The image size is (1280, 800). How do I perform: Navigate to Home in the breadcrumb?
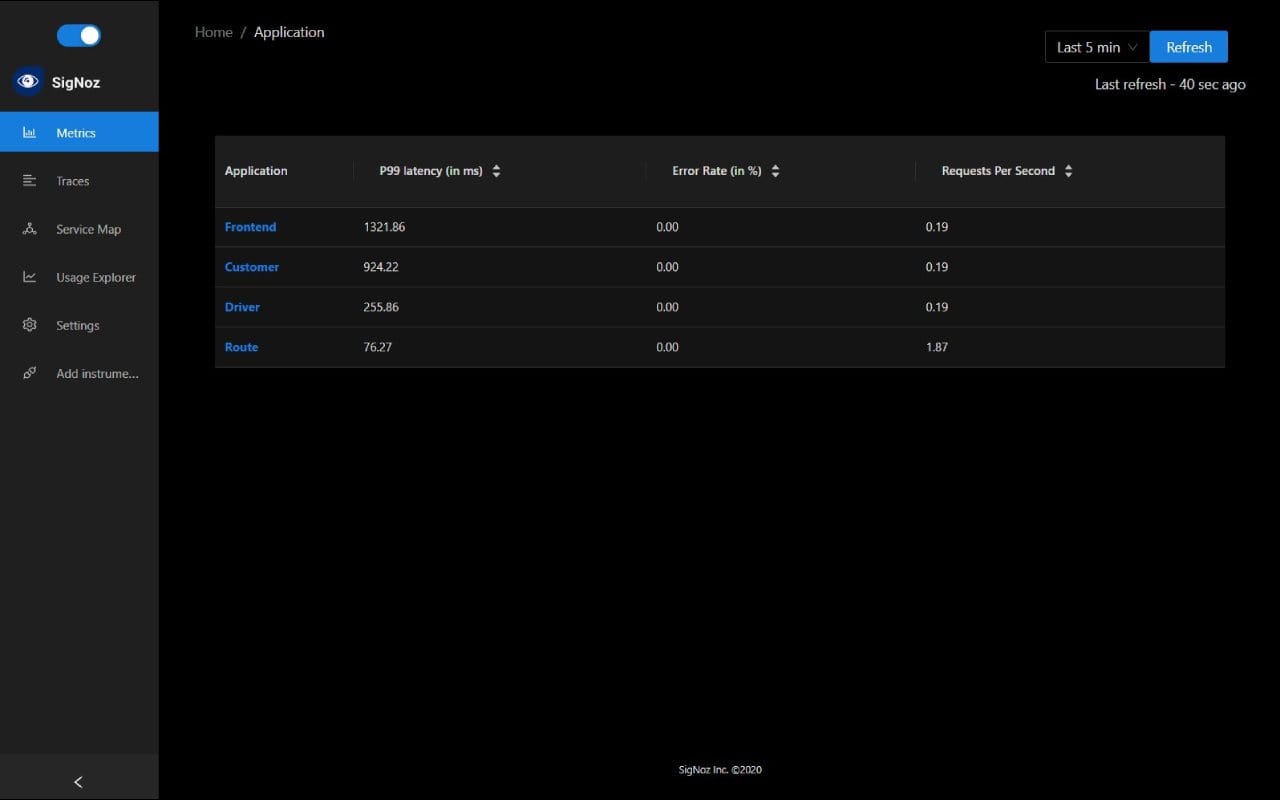(x=213, y=31)
